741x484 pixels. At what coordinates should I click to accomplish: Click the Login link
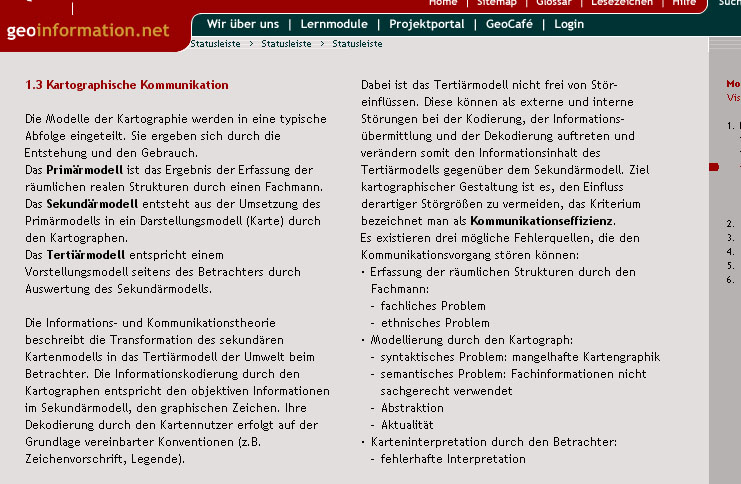pos(569,24)
